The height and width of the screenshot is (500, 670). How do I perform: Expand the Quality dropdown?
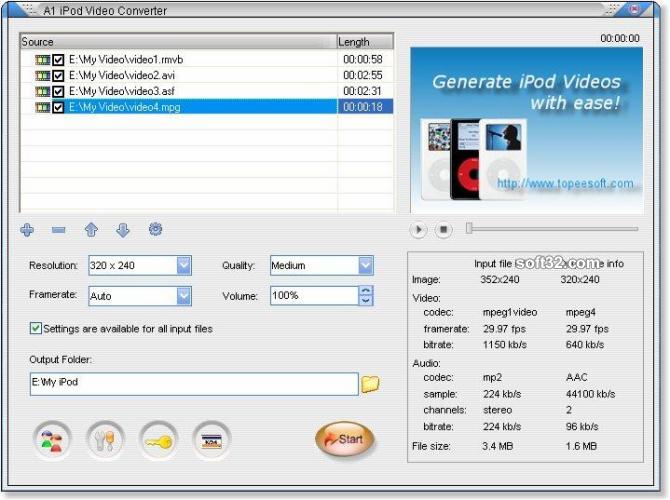pyautogui.click(x=366, y=265)
